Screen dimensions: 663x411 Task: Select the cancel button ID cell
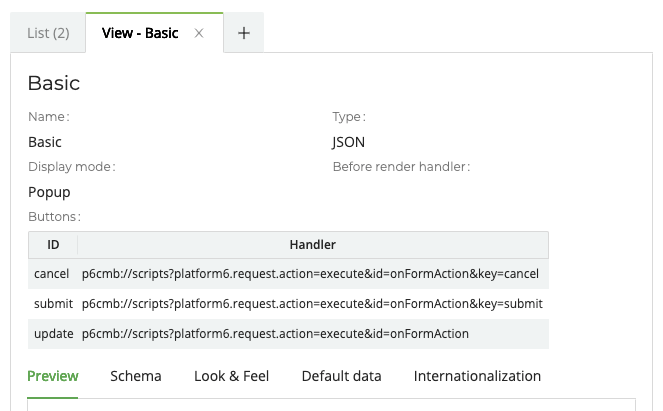(52, 274)
